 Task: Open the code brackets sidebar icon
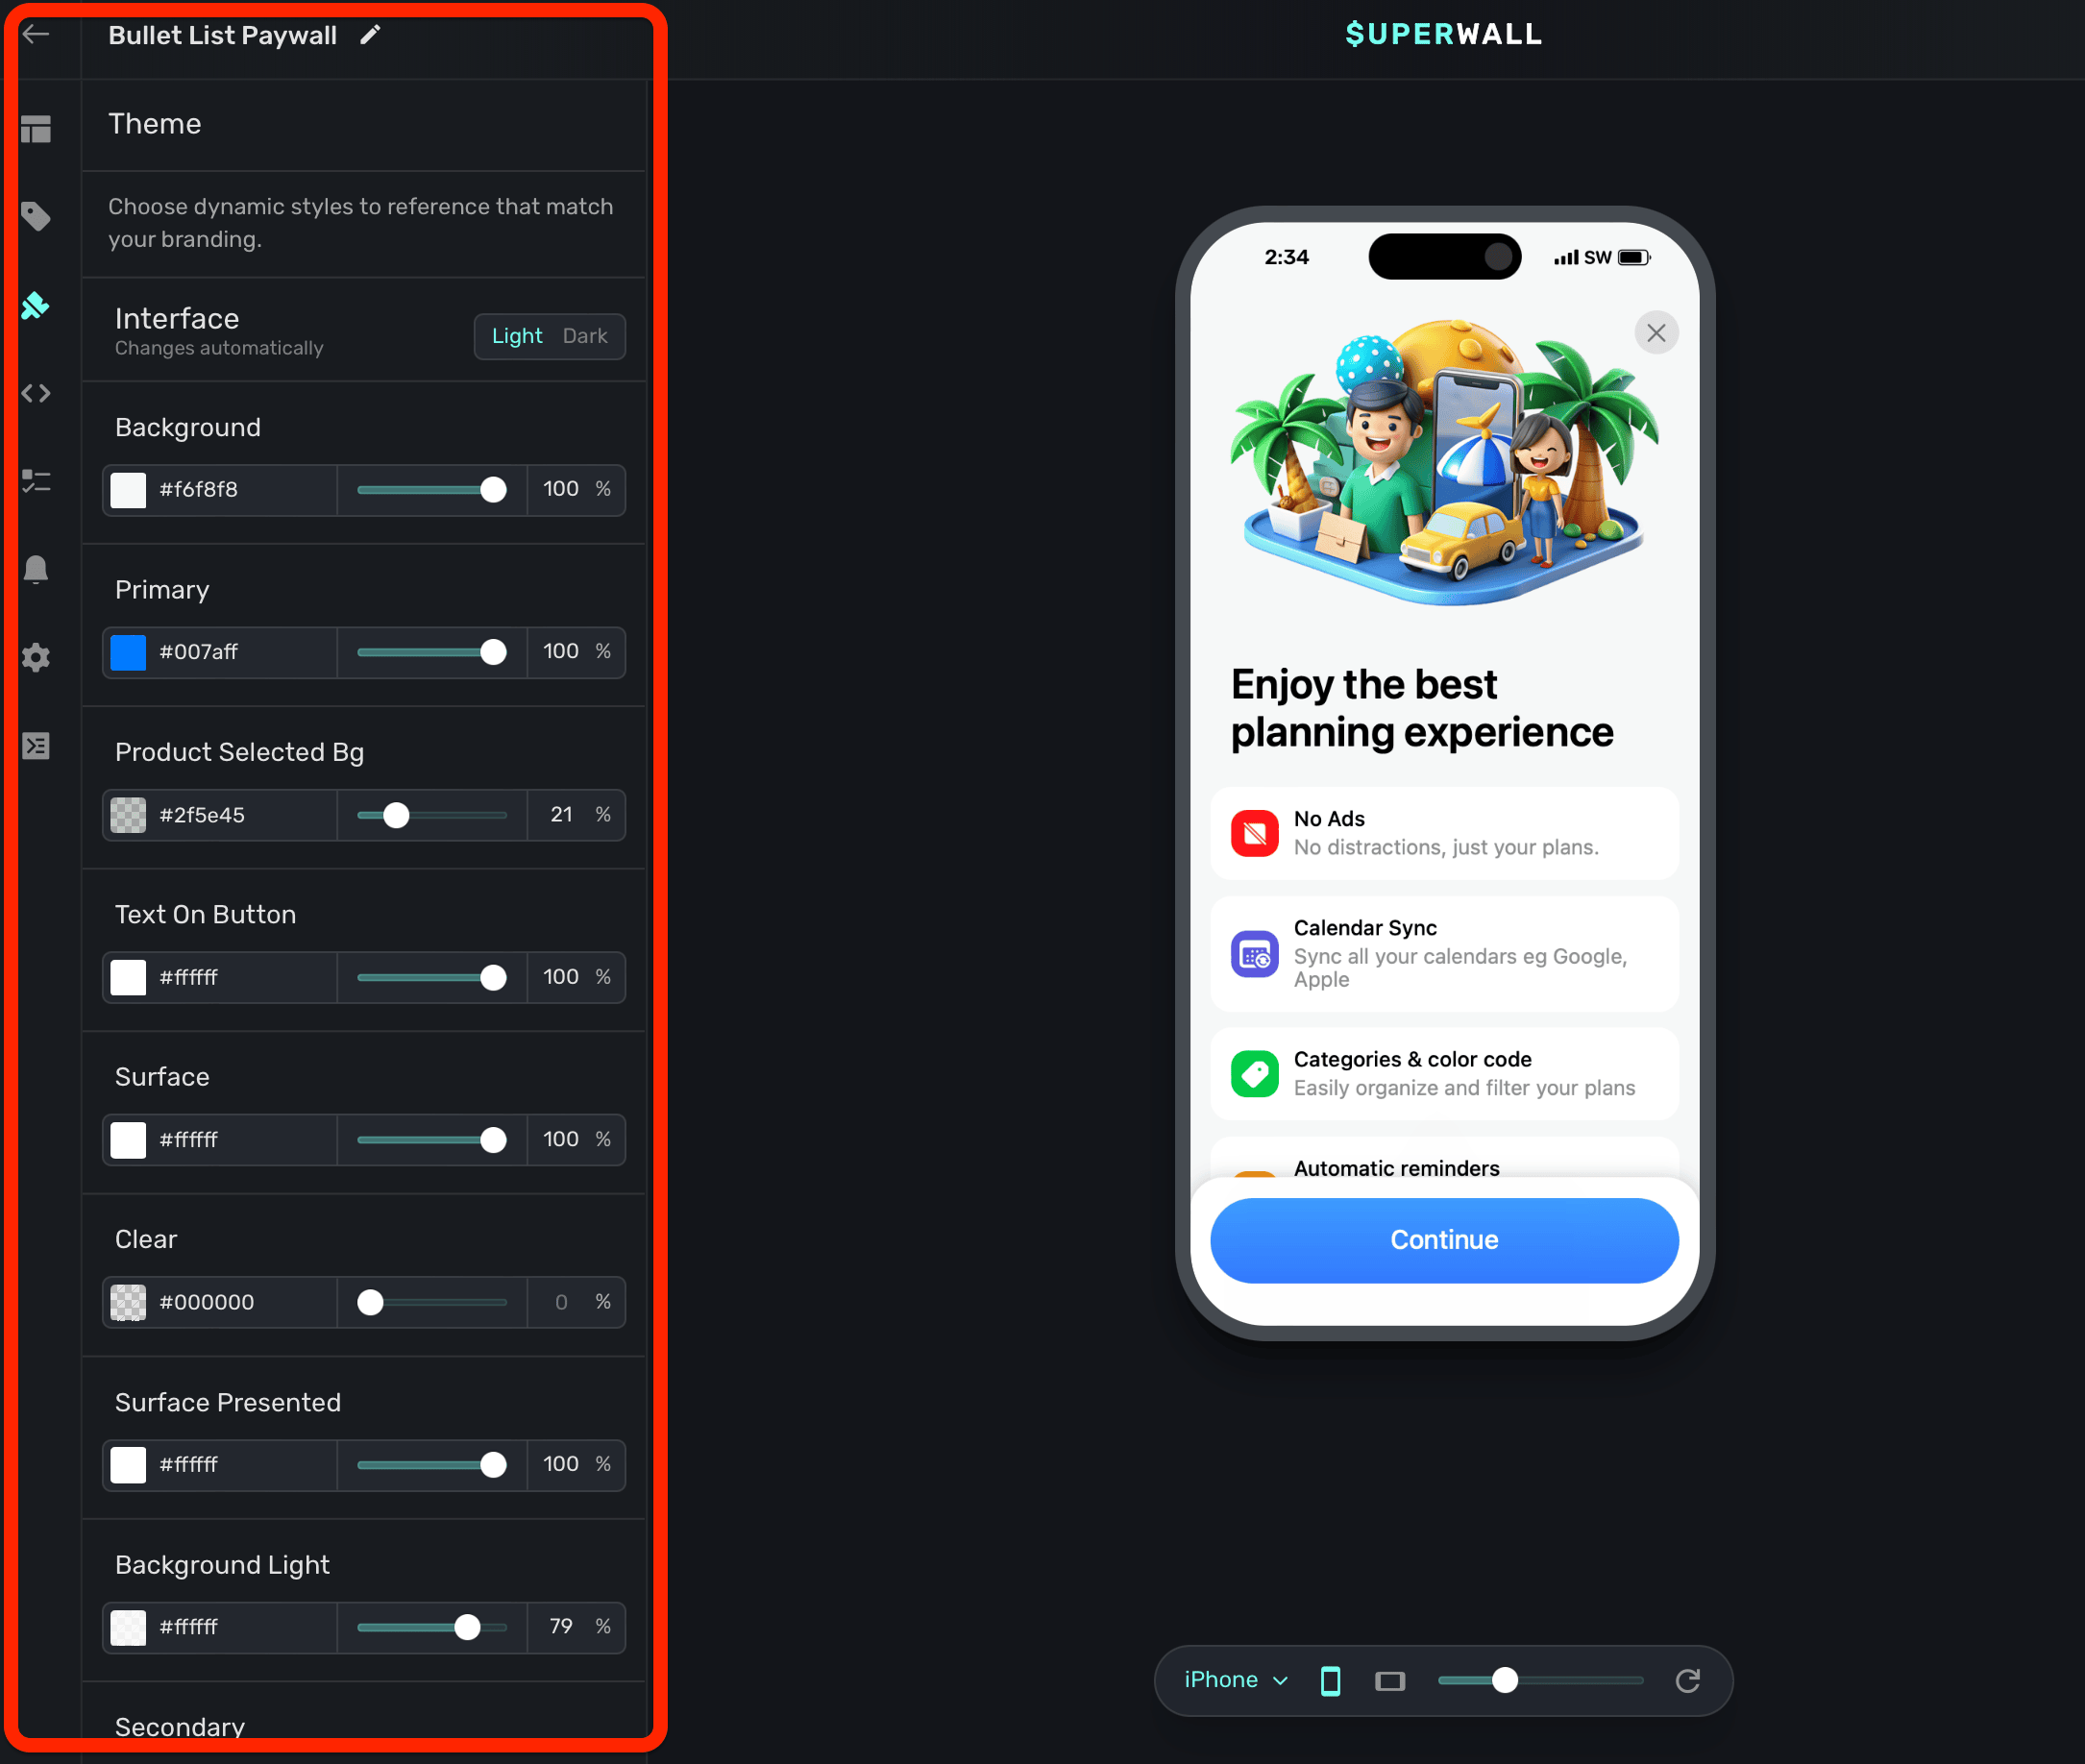click(x=36, y=393)
